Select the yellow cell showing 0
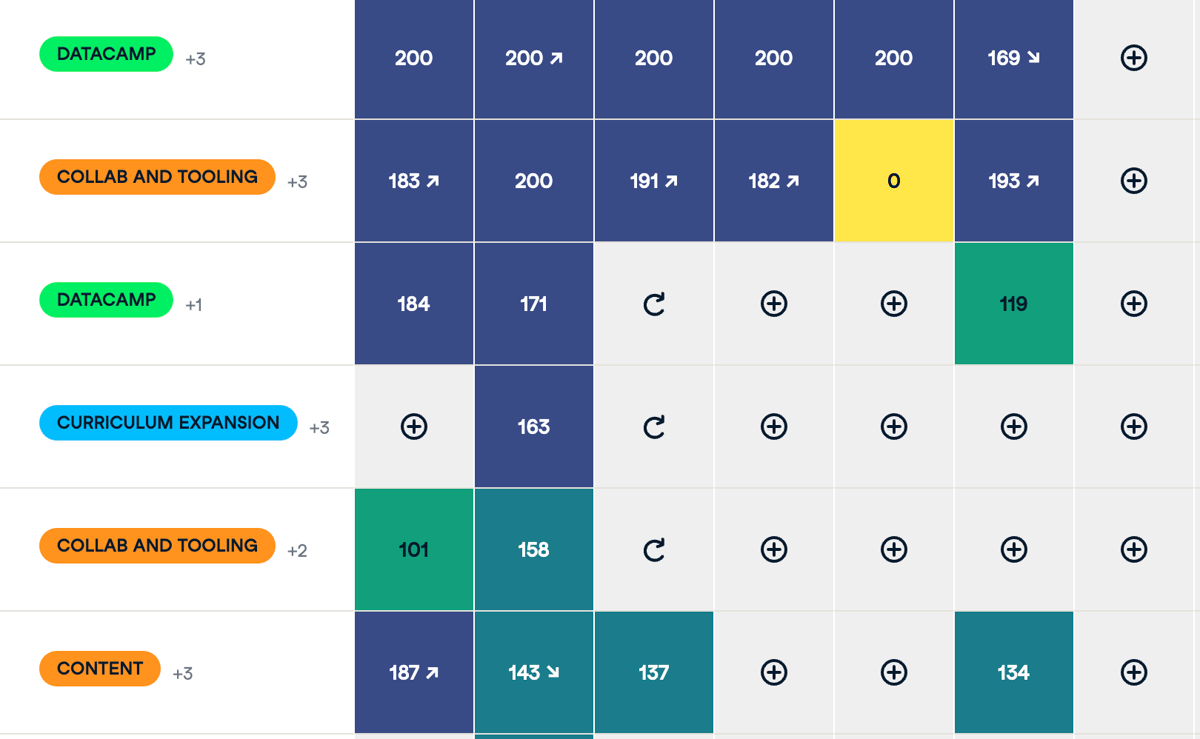Image resolution: width=1200 pixels, height=739 pixels. click(x=893, y=181)
